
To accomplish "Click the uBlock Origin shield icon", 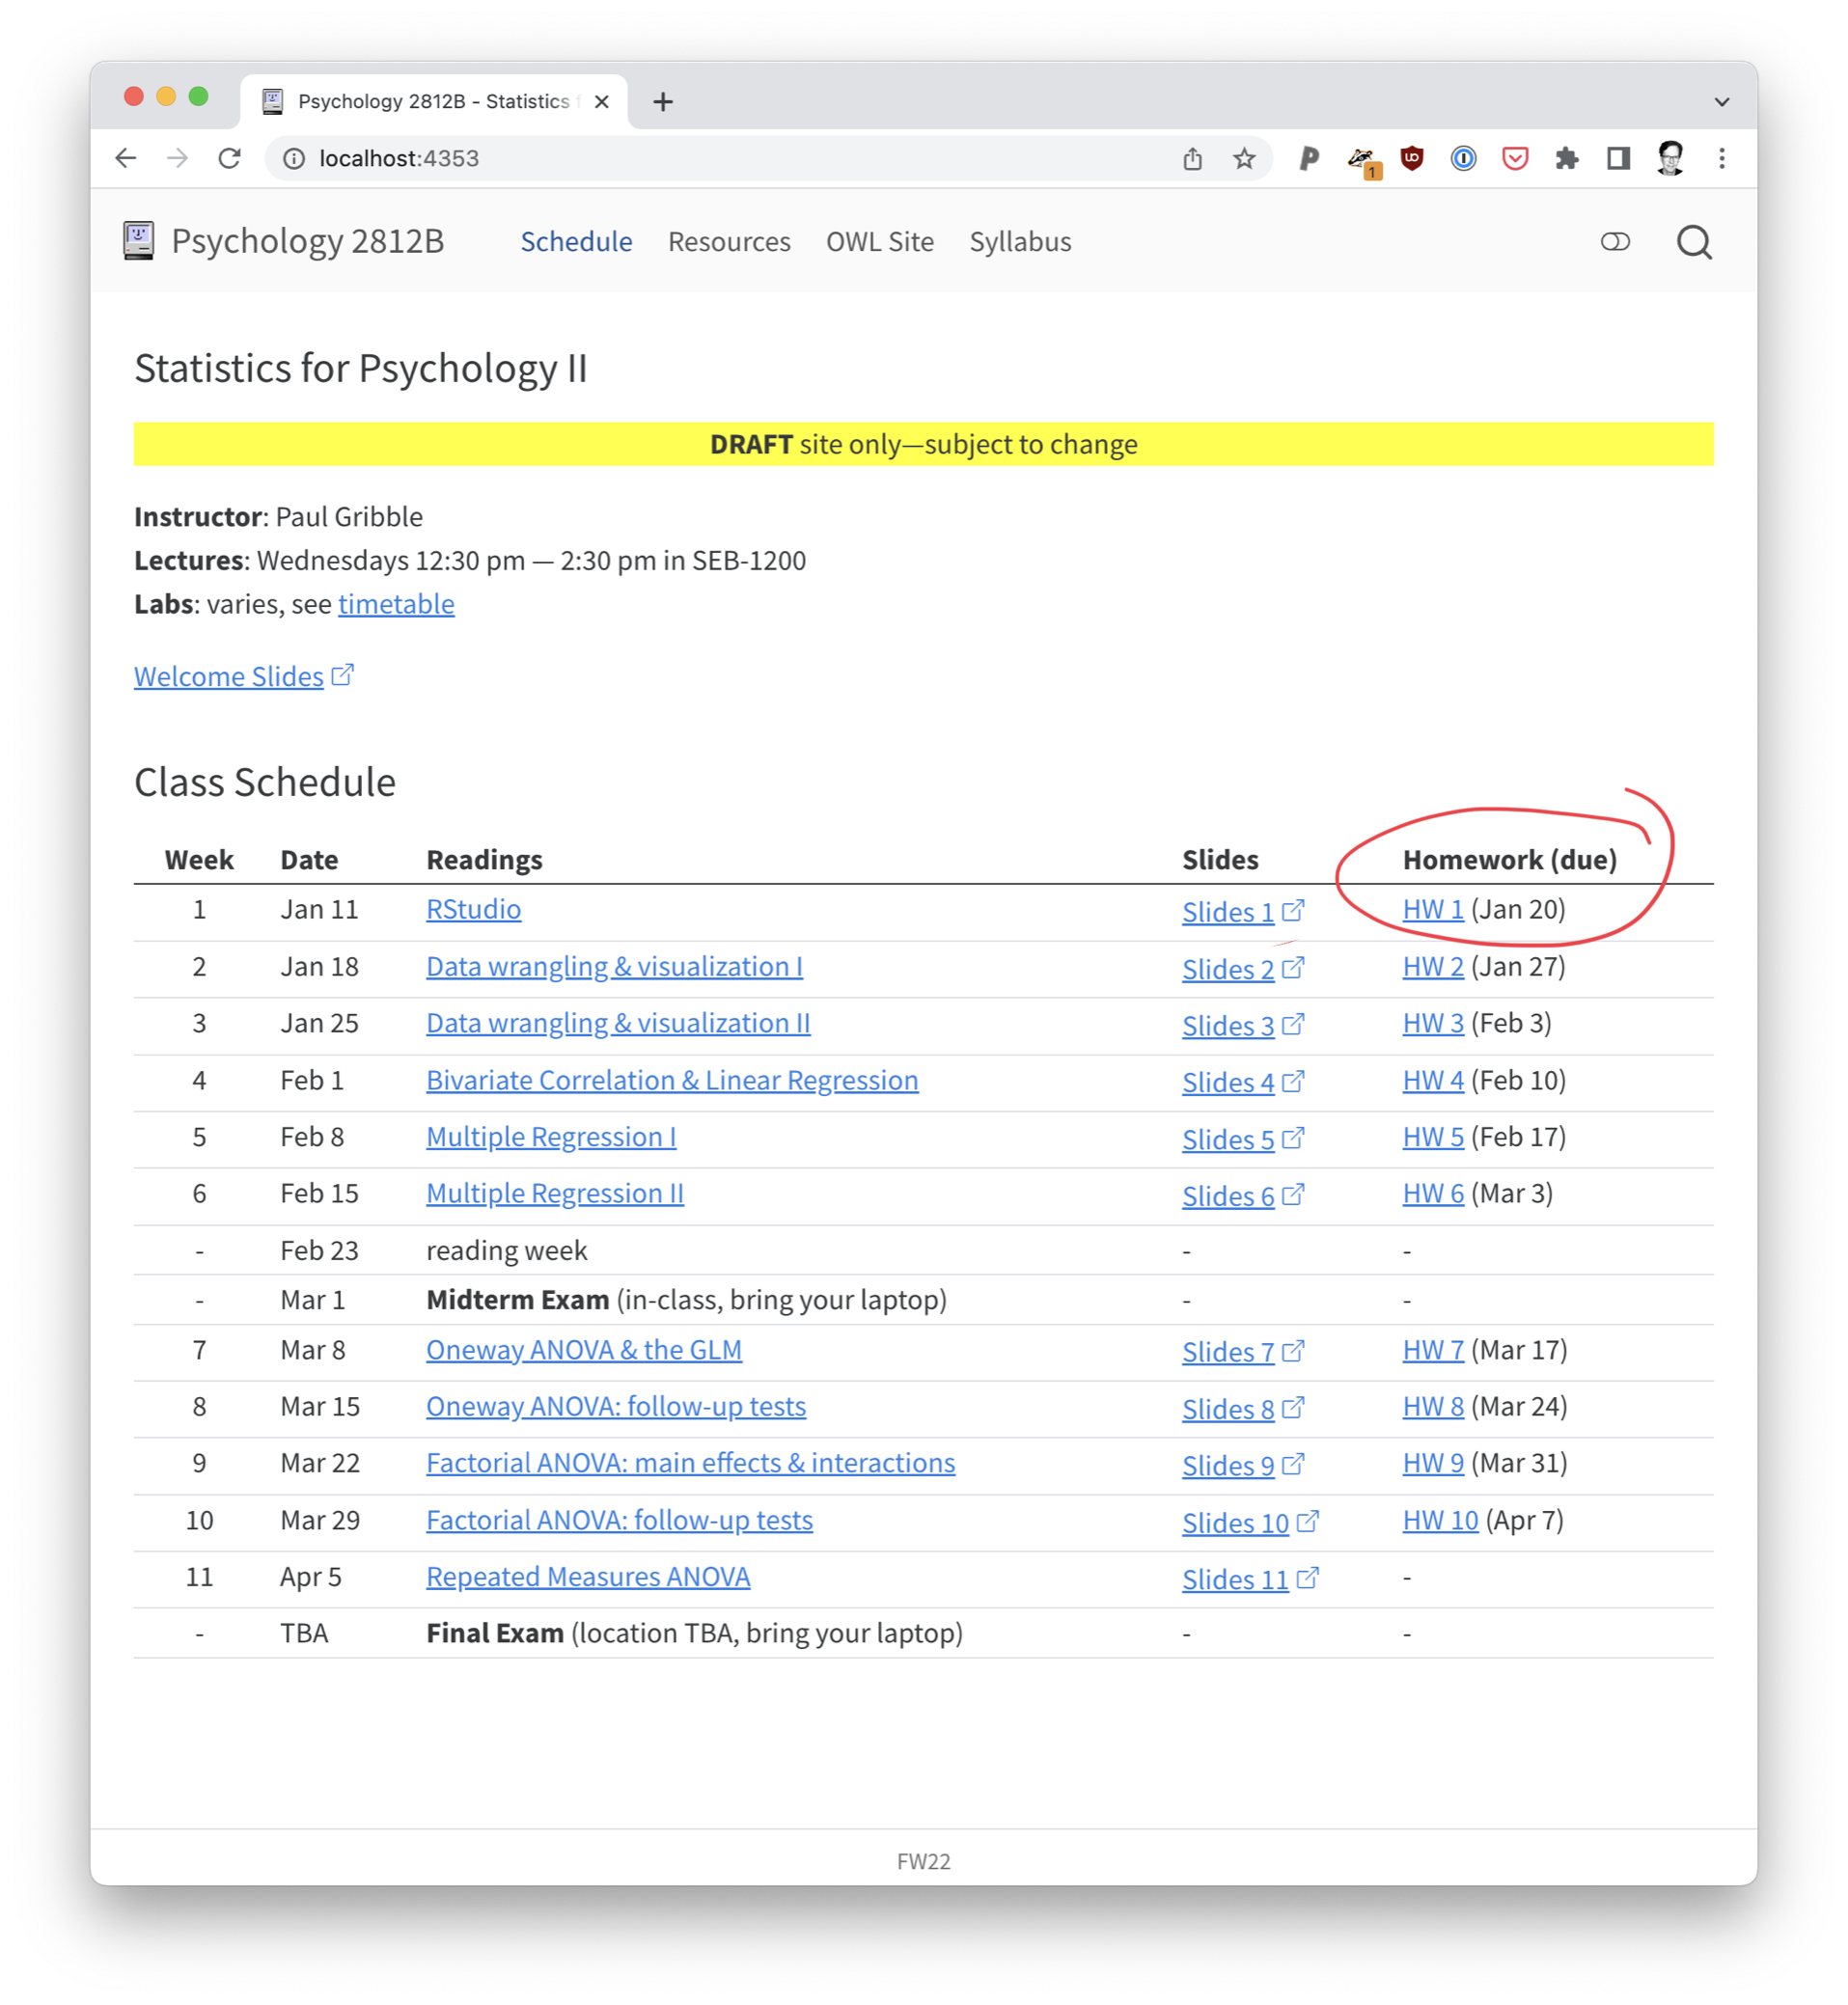I will coord(1411,158).
